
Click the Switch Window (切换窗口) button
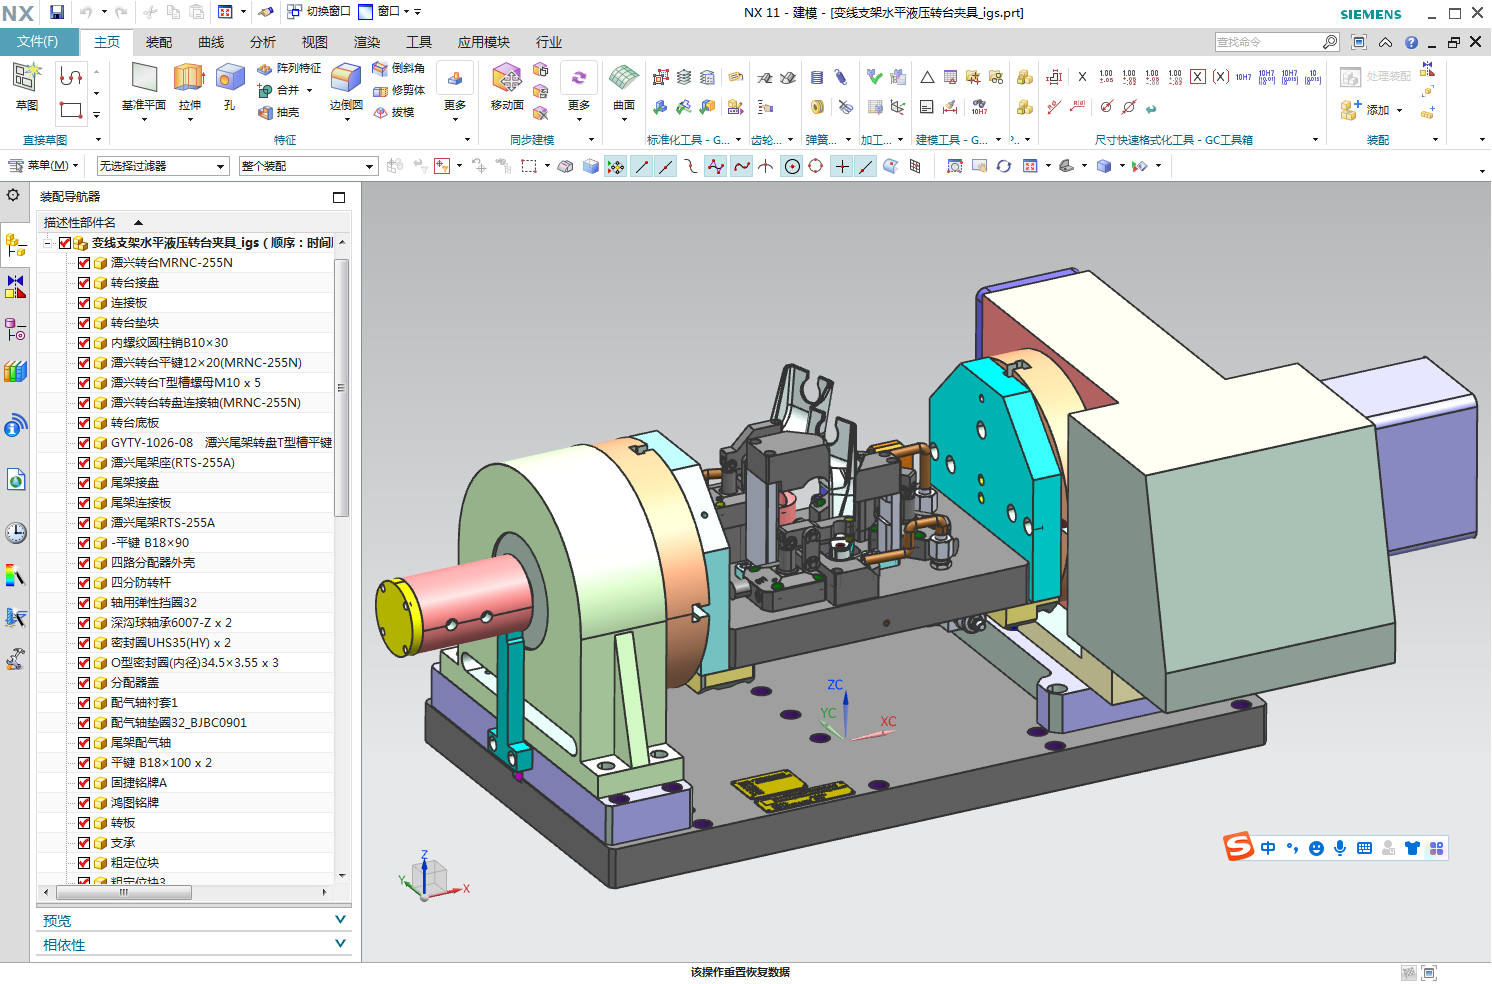(319, 12)
